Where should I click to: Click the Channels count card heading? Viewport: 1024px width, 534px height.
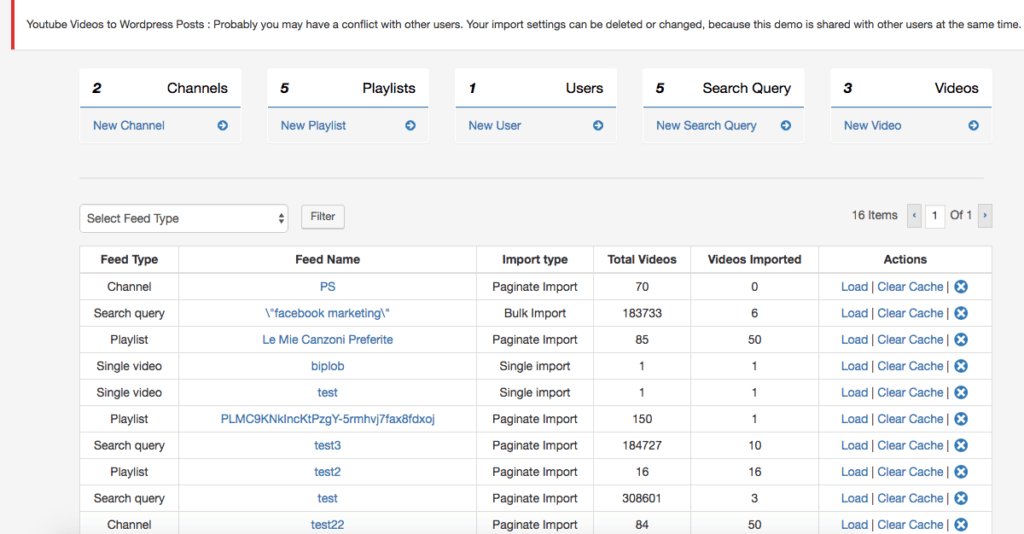pyautogui.click(x=160, y=88)
